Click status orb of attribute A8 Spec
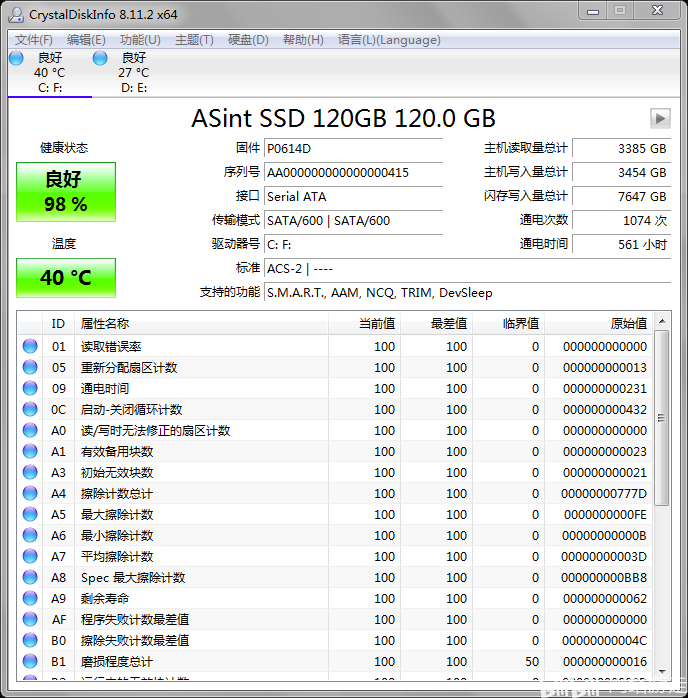The image size is (688, 698). coord(30,577)
